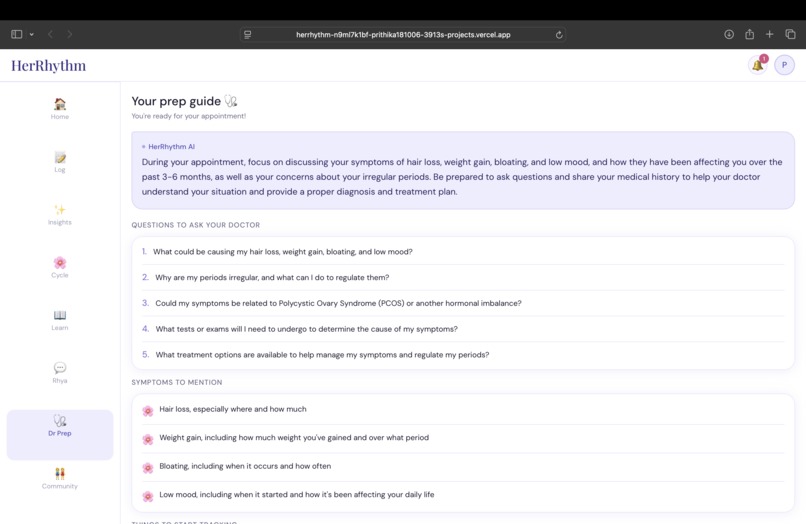The image size is (806, 524).
Task: Open the Rhya chat in sidebar
Action: tap(60, 373)
